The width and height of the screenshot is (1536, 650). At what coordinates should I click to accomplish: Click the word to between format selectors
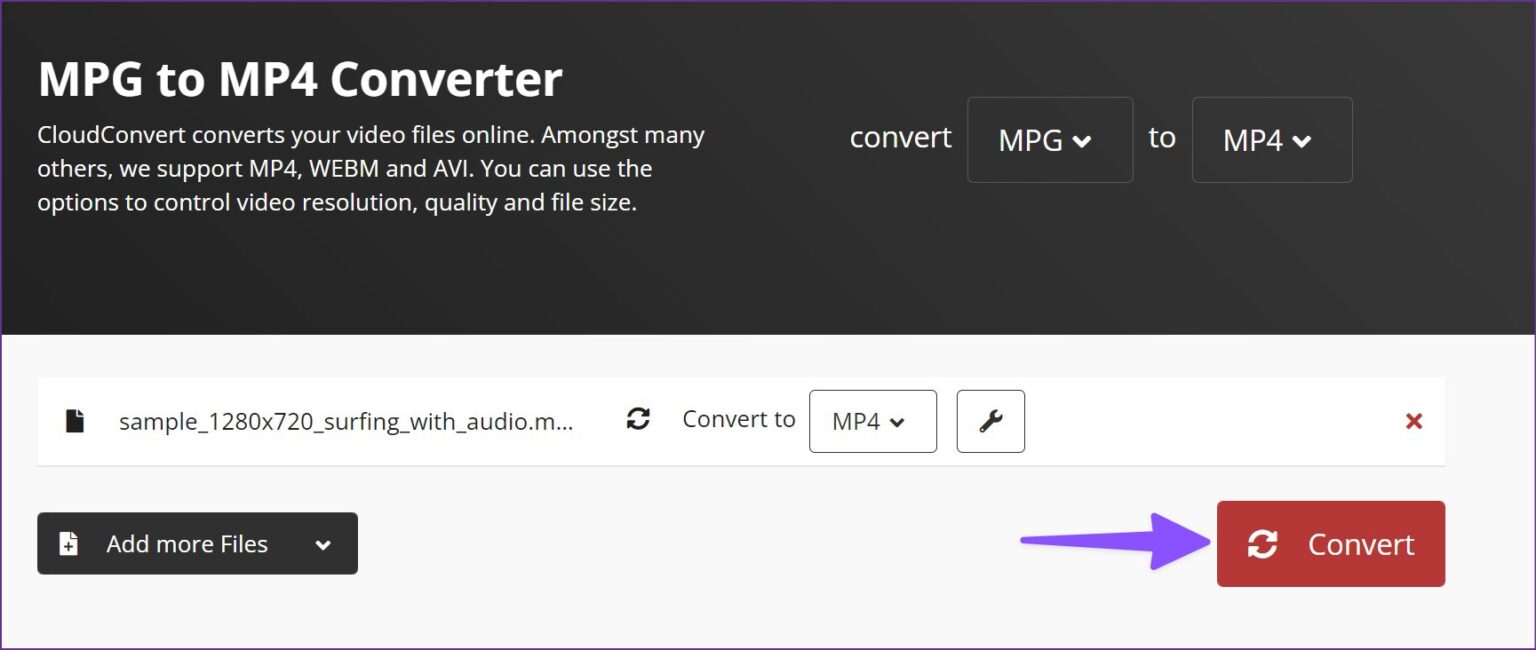coord(1162,139)
